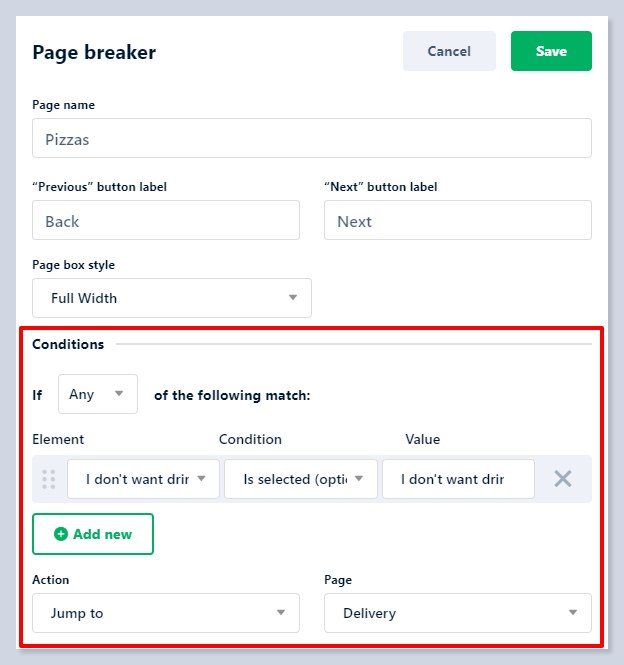
Task: Open the Is selected condition dropdown
Action: pyautogui.click(x=300, y=479)
